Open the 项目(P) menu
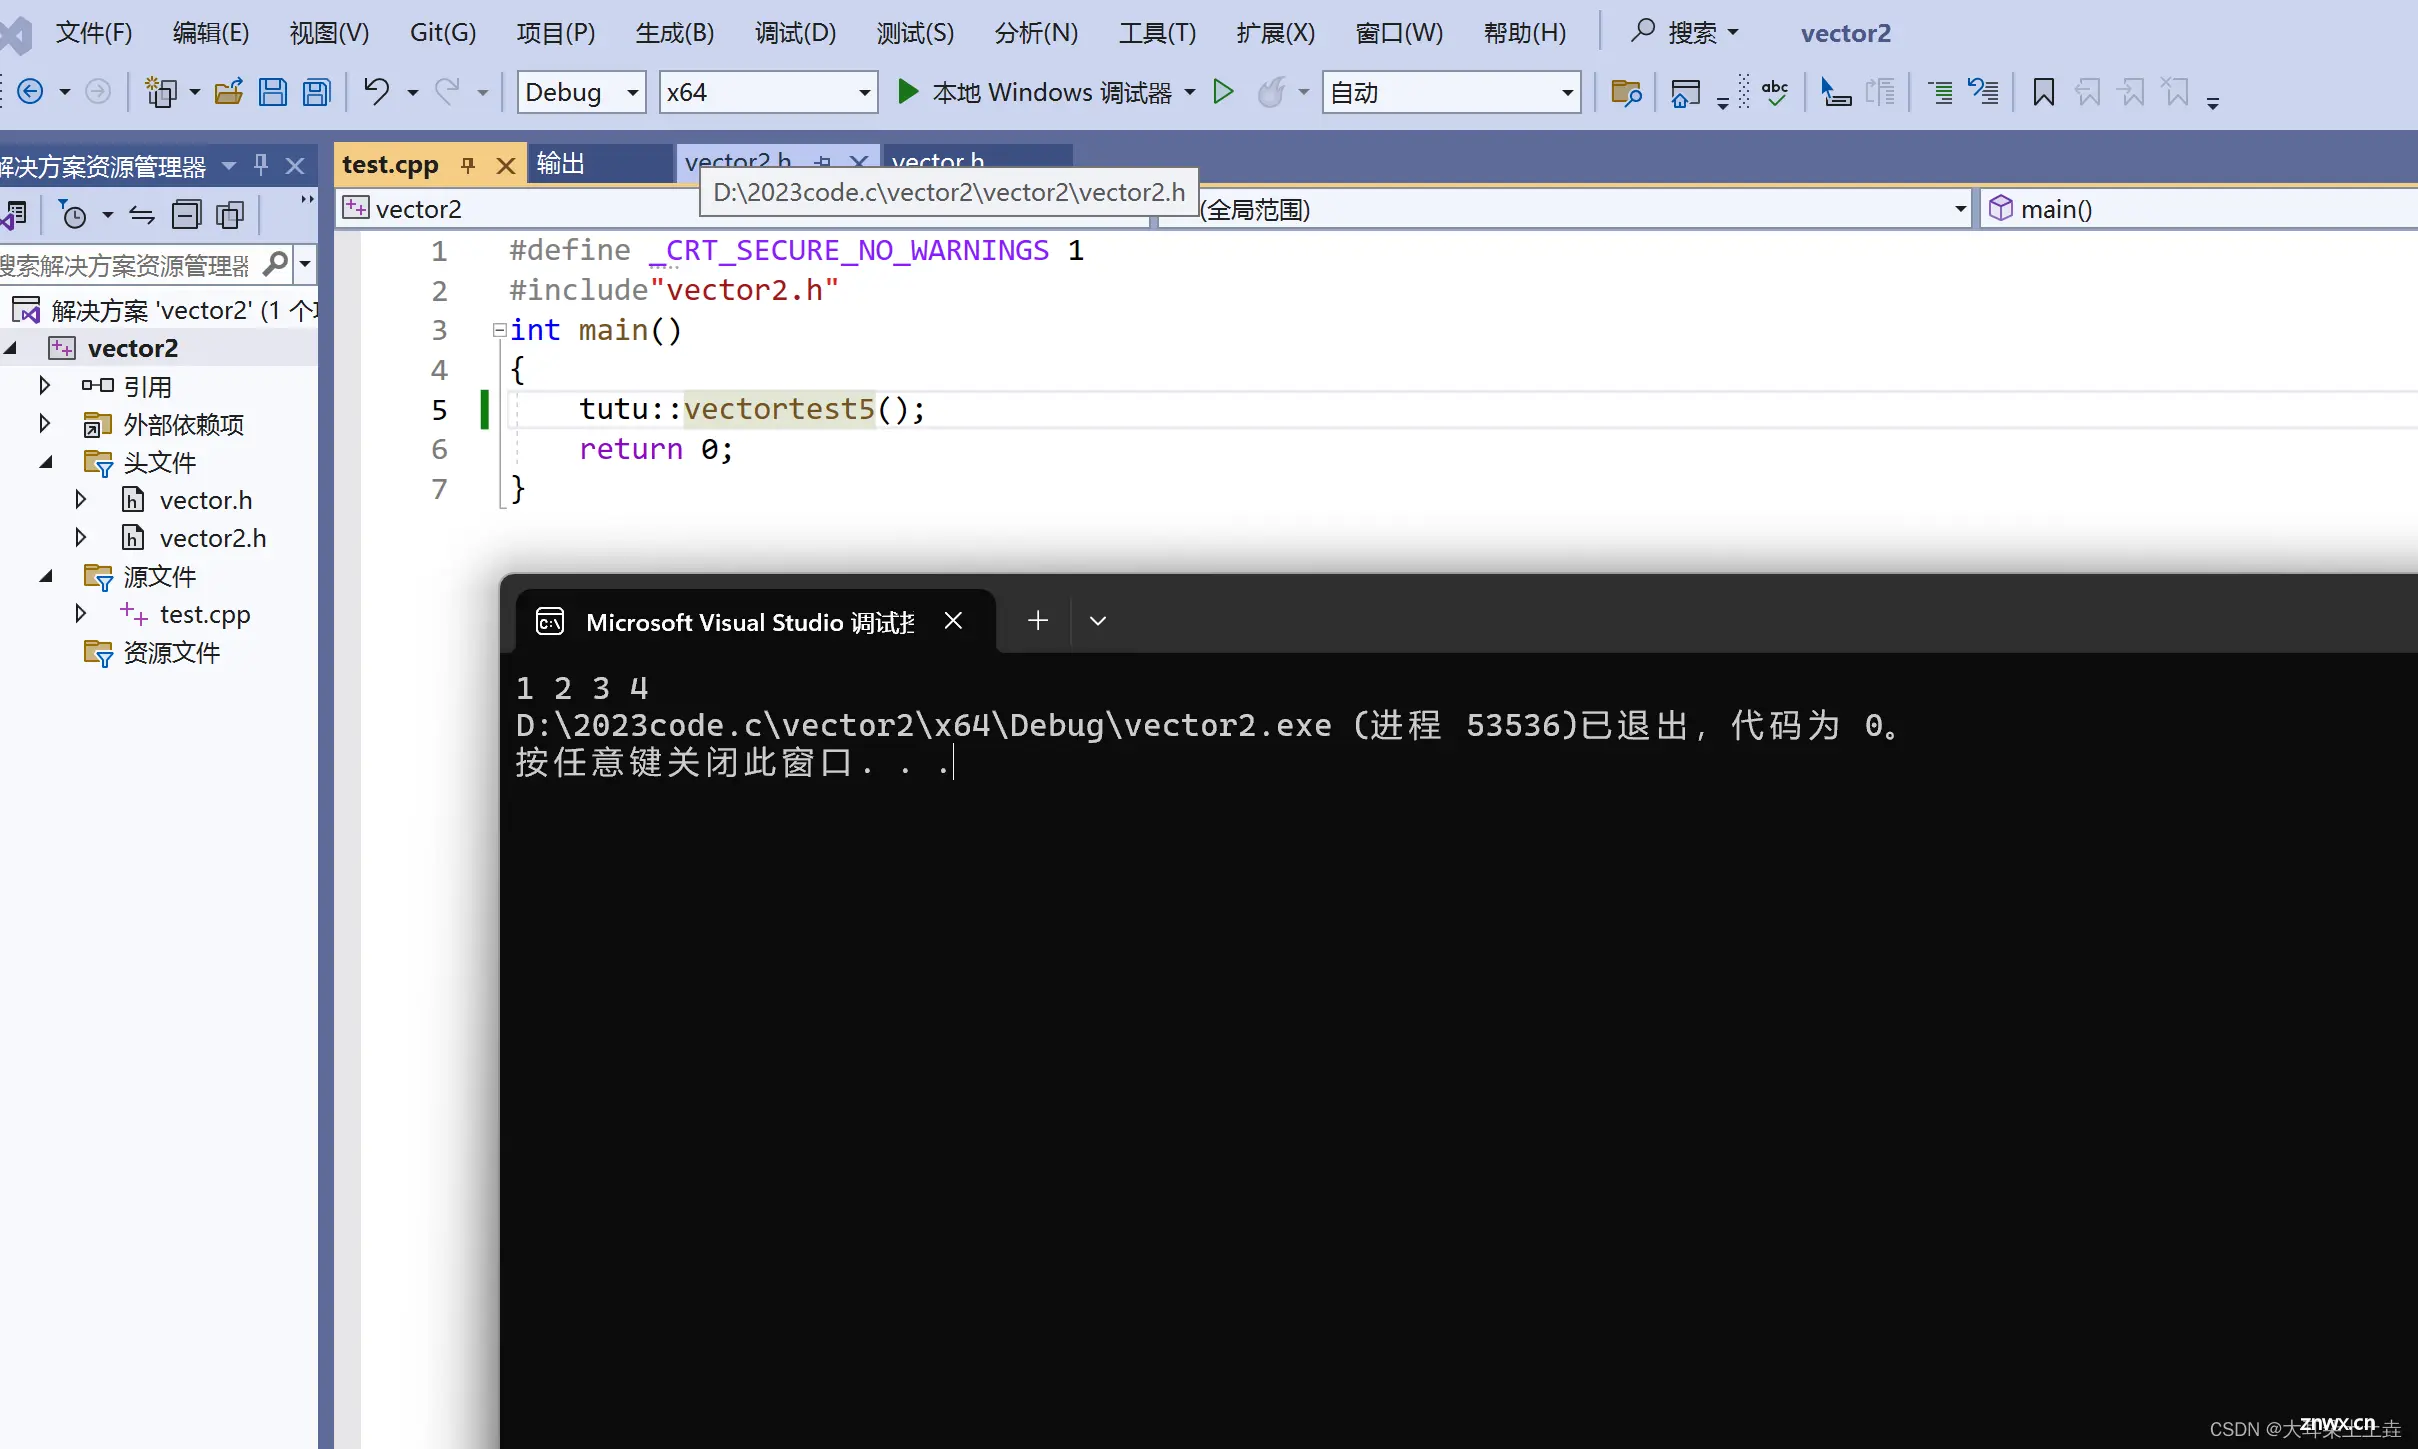 pyautogui.click(x=555, y=33)
